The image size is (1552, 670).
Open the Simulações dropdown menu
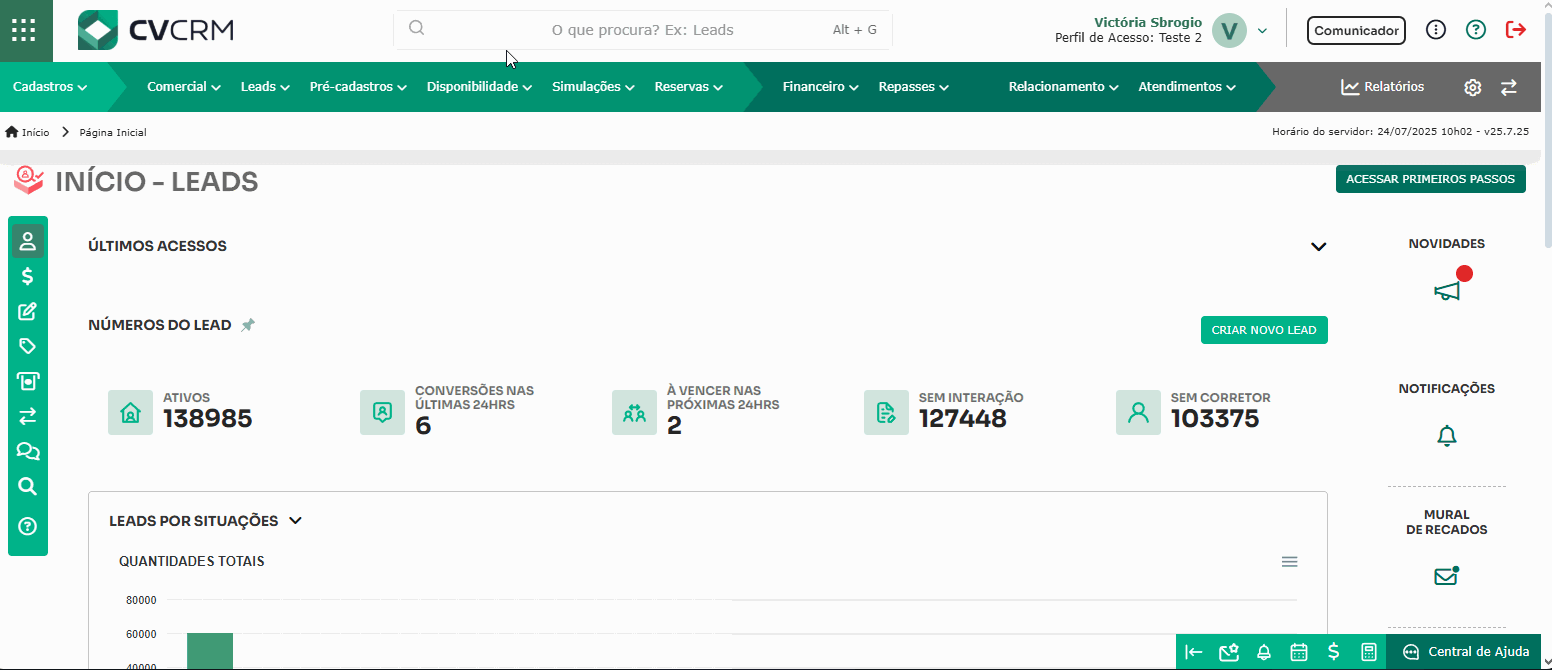click(x=594, y=87)
